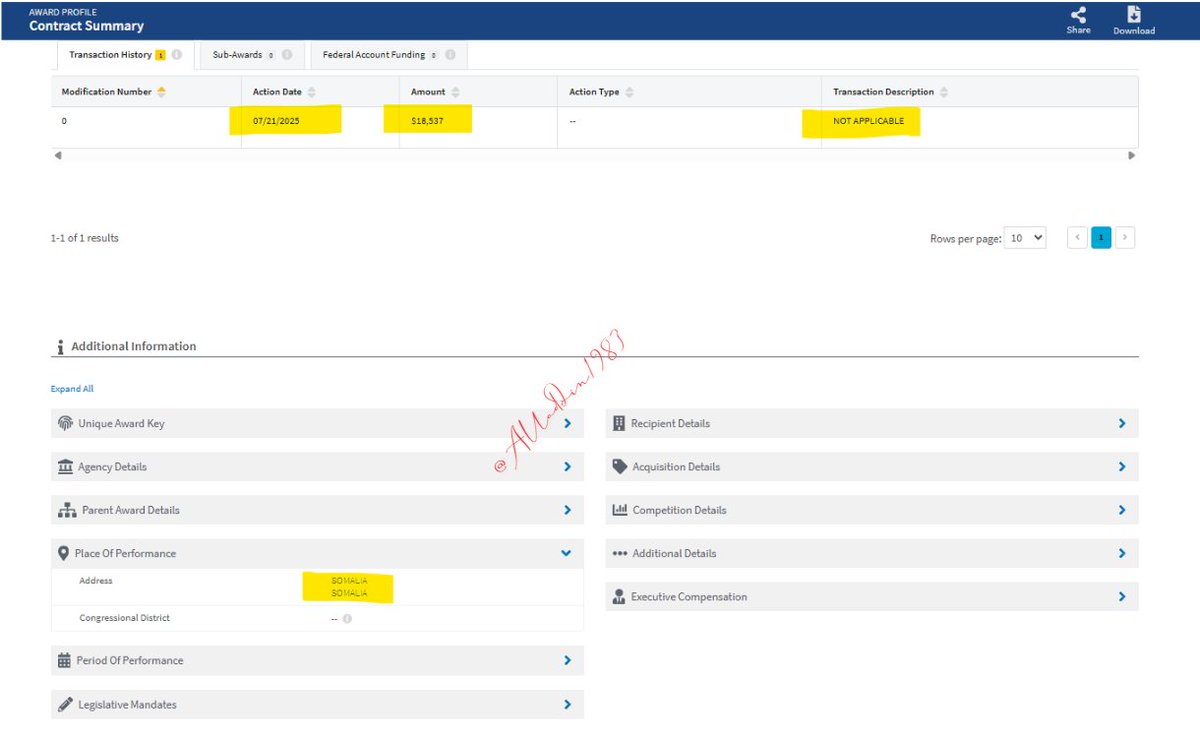Click previous page arrow button
This screenshot has height=742, width=1200.
point(1077,238)
